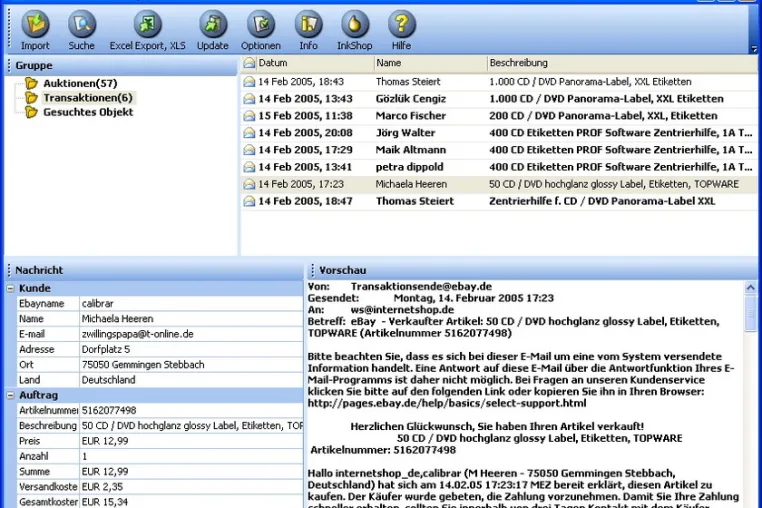This screenshot has height=508, width=762.
Task: Select date 14 Feb 2005, 18:43
Action: coord(301,82)
